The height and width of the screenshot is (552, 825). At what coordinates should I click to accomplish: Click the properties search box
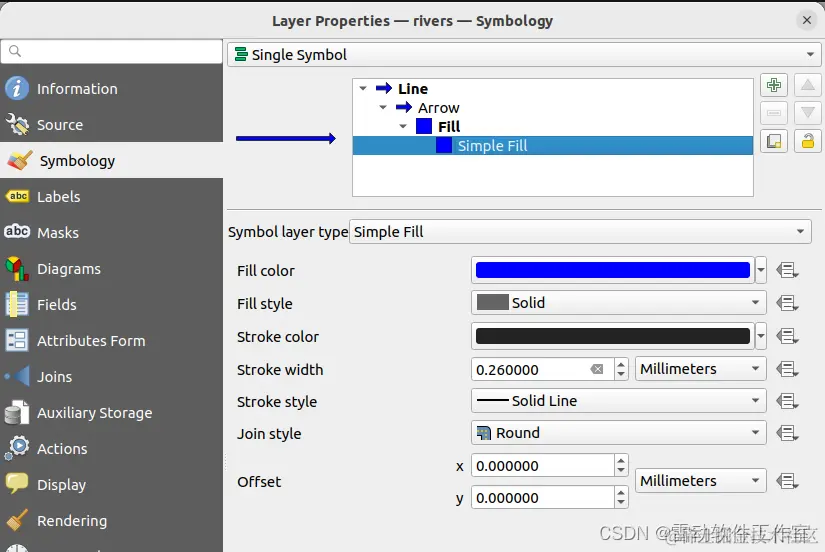pyautogui.click(x=112, y=51)
